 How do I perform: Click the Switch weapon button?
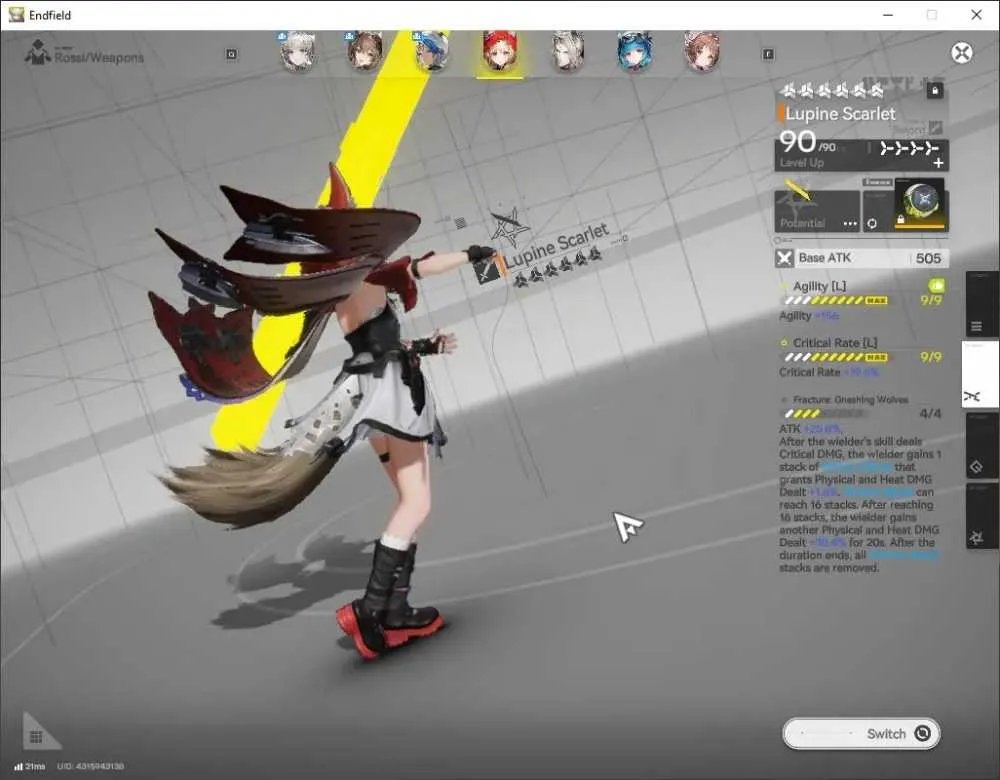click(x=861, y=733)
